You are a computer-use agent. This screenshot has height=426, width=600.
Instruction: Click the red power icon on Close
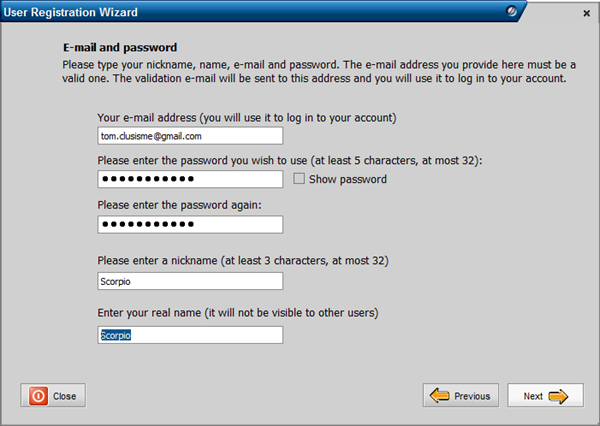(x=38, y=396)
